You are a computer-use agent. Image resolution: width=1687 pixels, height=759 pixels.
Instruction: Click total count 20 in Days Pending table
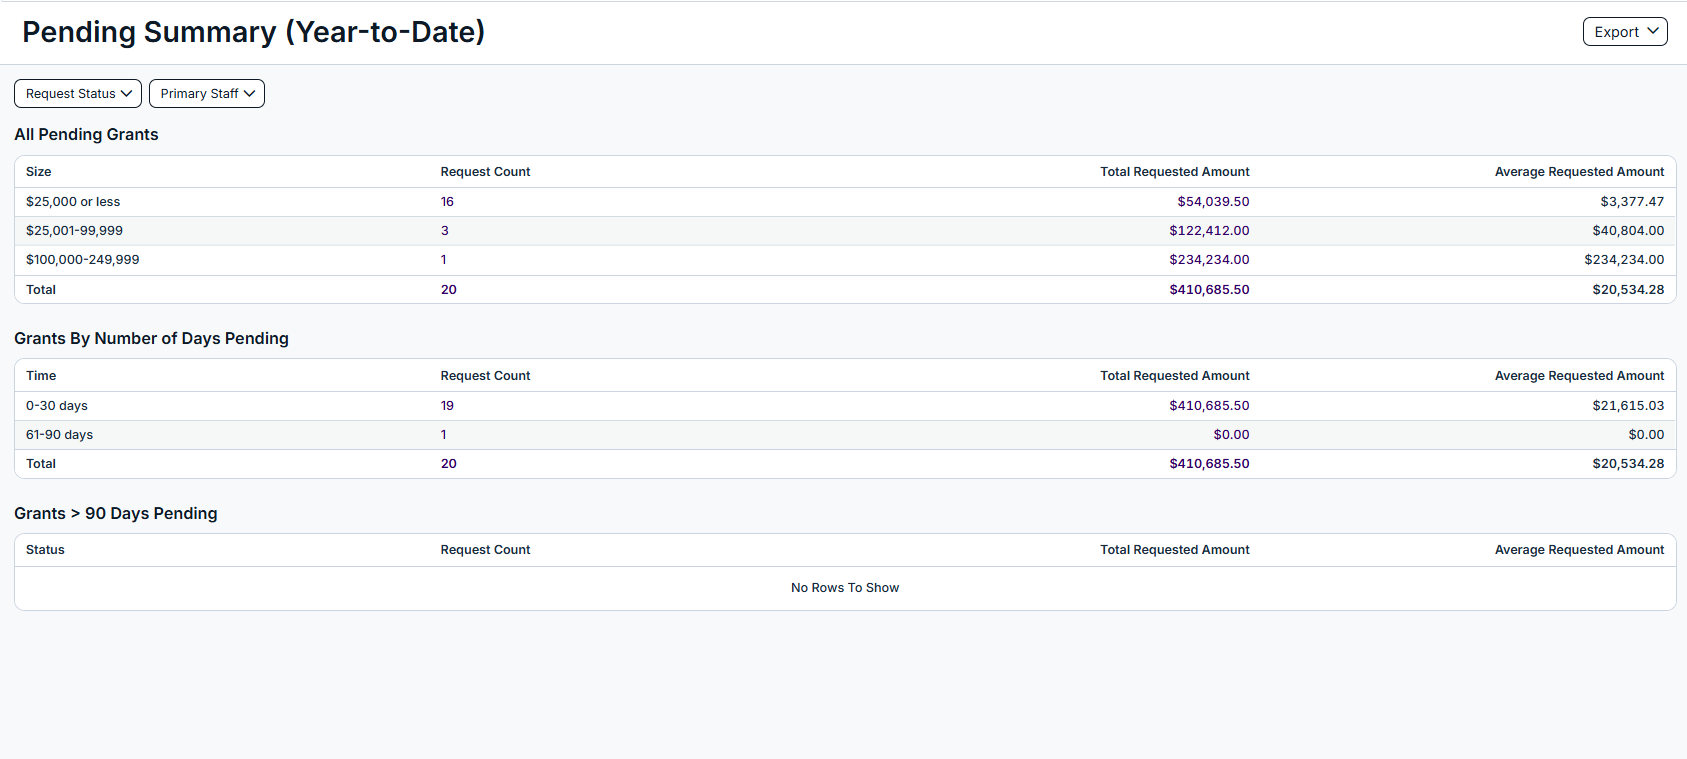(x=449, y=464)
